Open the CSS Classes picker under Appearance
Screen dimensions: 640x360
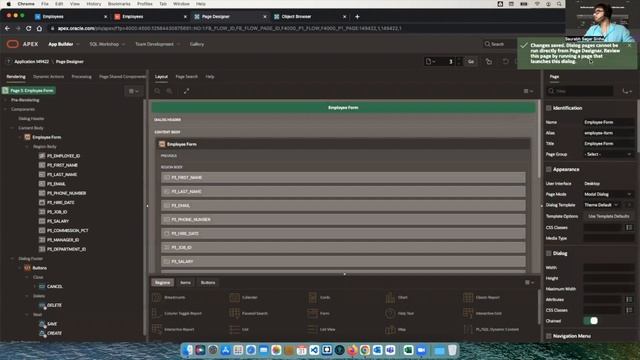coord(629,227)
